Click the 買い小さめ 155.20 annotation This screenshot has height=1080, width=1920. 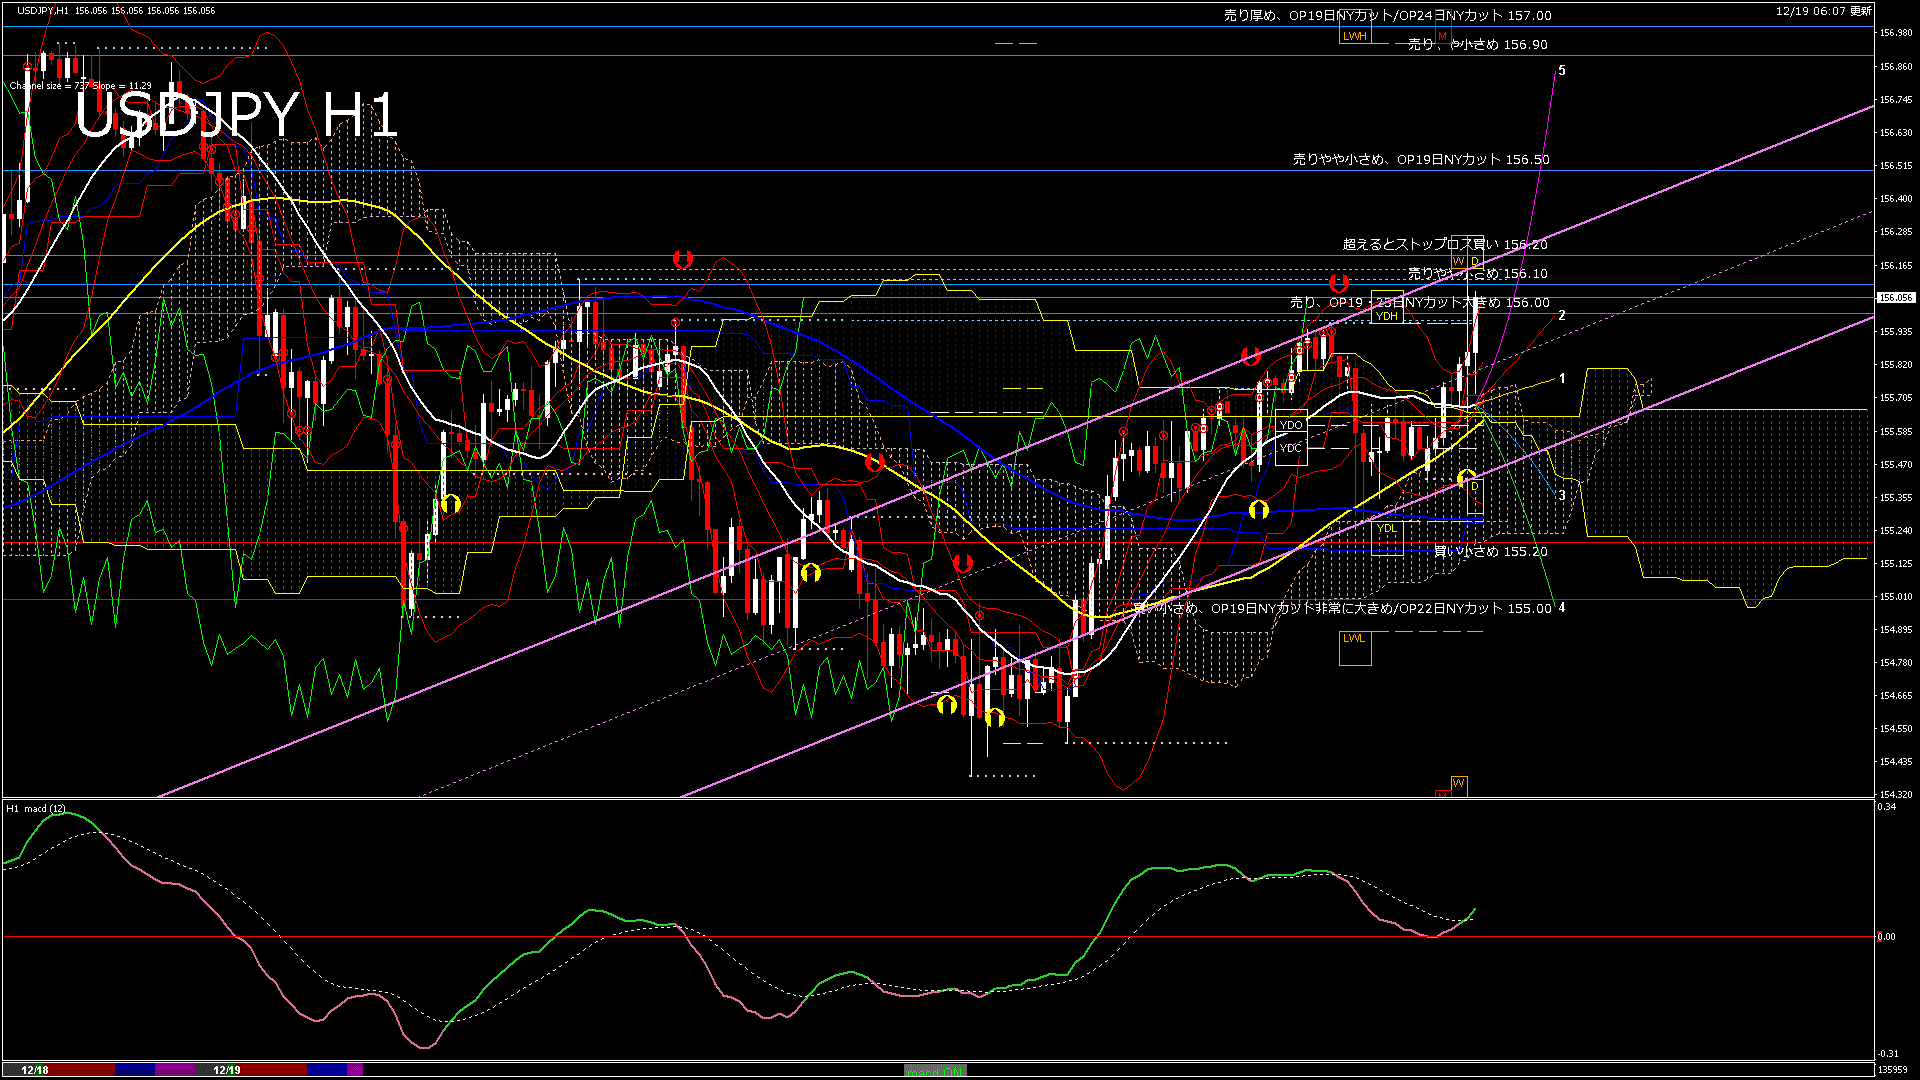[x=1491, y=552]
